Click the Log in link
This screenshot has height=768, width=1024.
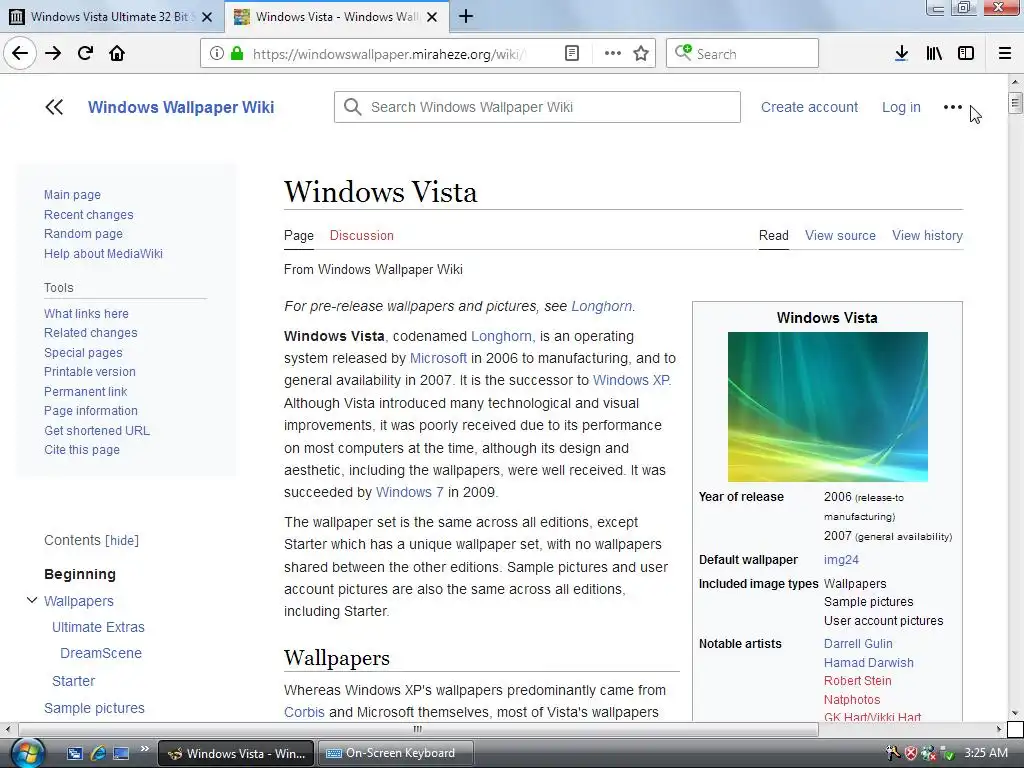901,107
